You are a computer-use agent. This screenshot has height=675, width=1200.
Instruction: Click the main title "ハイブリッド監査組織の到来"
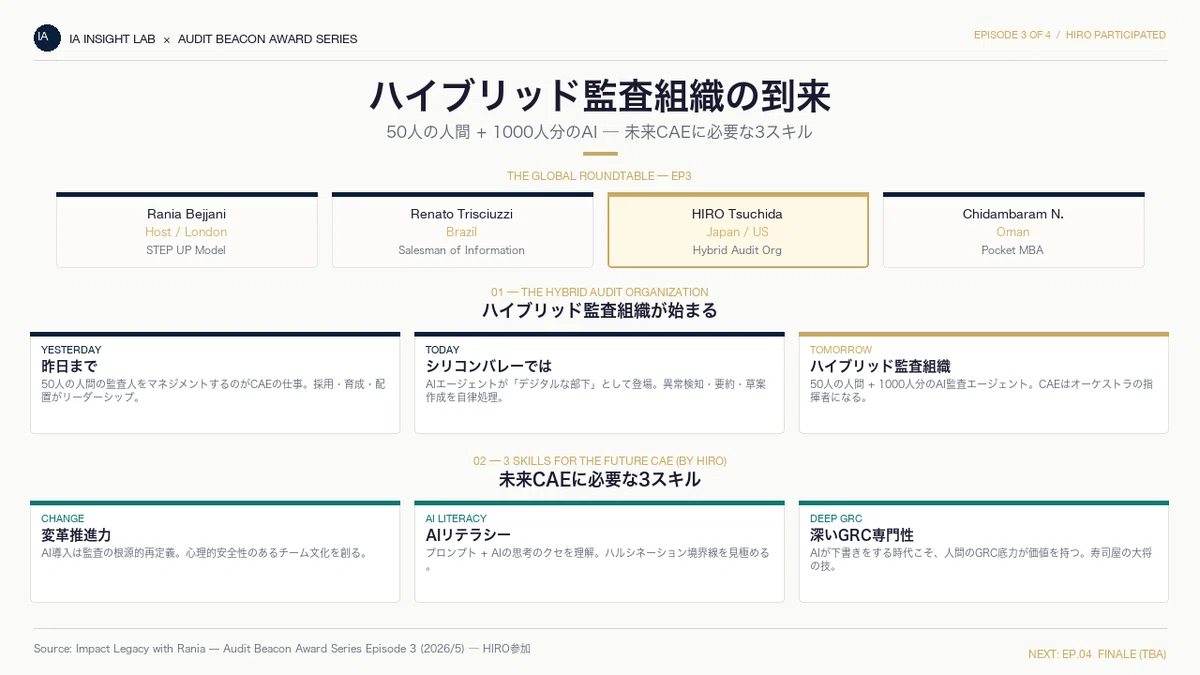(600, 96)
